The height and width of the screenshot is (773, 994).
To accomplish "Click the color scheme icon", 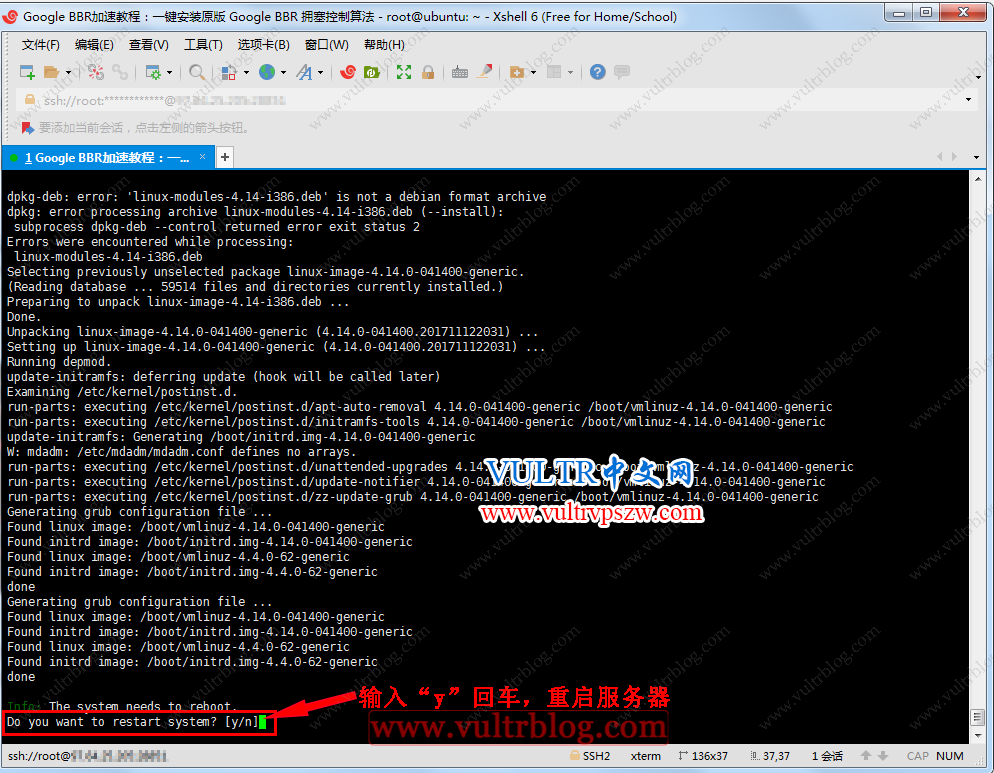I will (x=228, y=72).
